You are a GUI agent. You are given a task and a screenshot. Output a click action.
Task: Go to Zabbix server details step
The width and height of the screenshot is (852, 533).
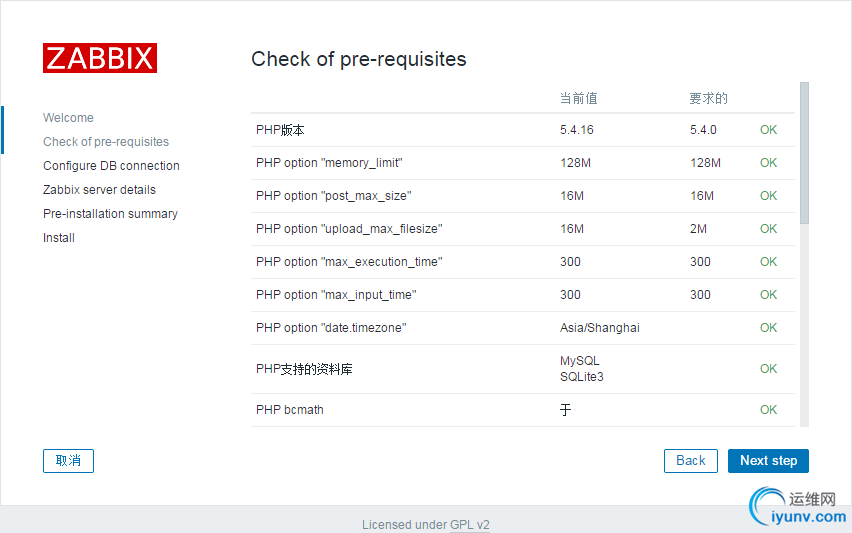[99, 190]
